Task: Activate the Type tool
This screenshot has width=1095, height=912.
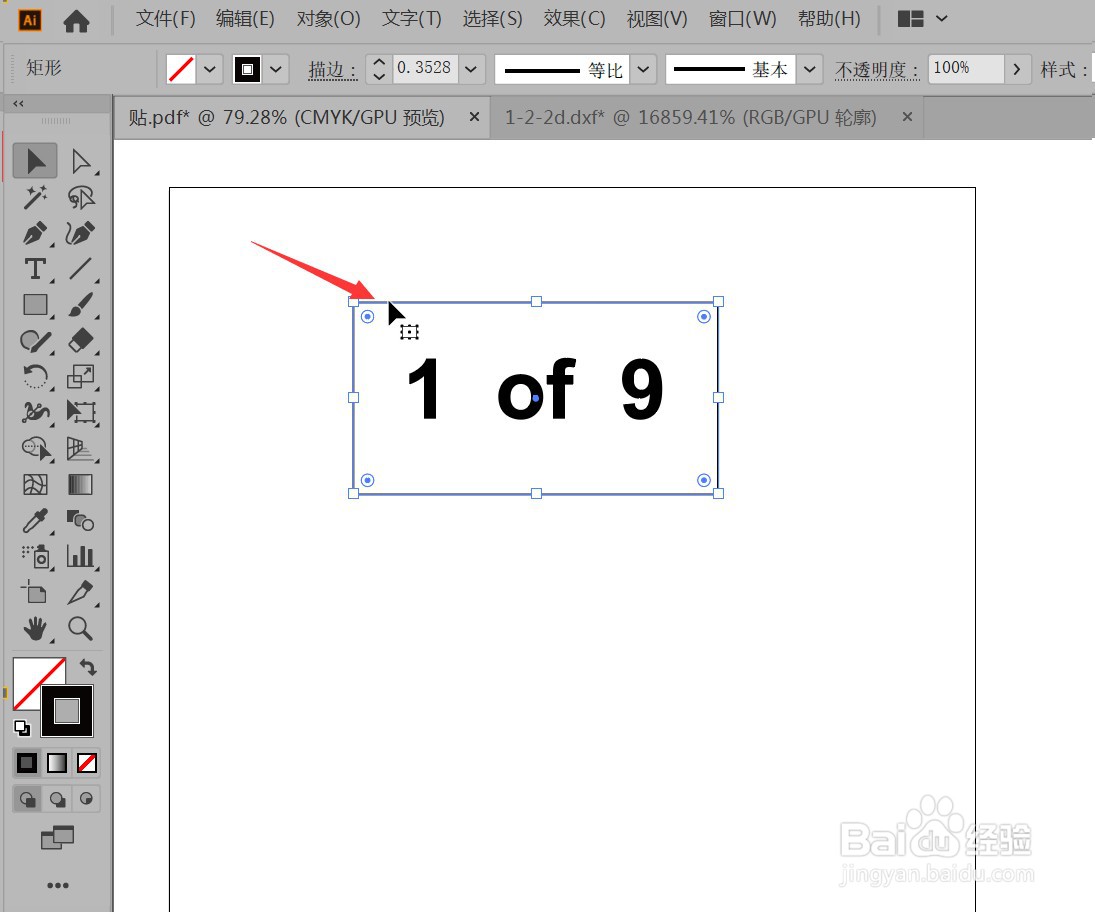Action: [x=35, y=269]
